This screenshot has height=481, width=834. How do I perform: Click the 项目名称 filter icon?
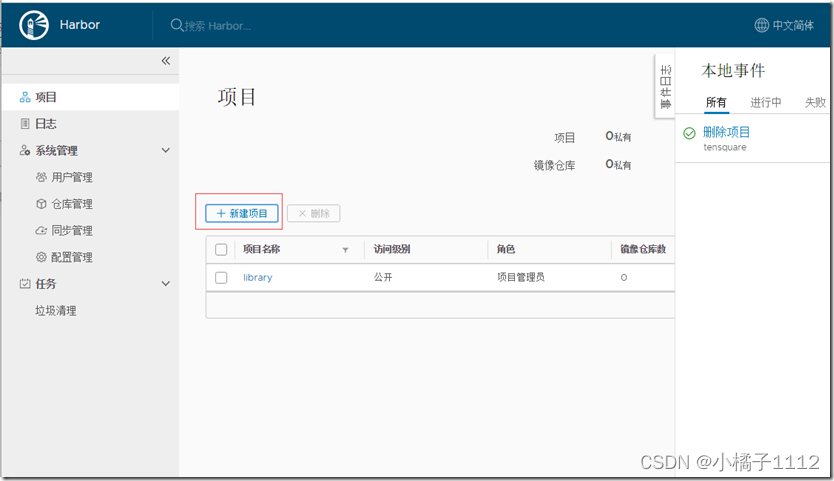tap(345, 250)
